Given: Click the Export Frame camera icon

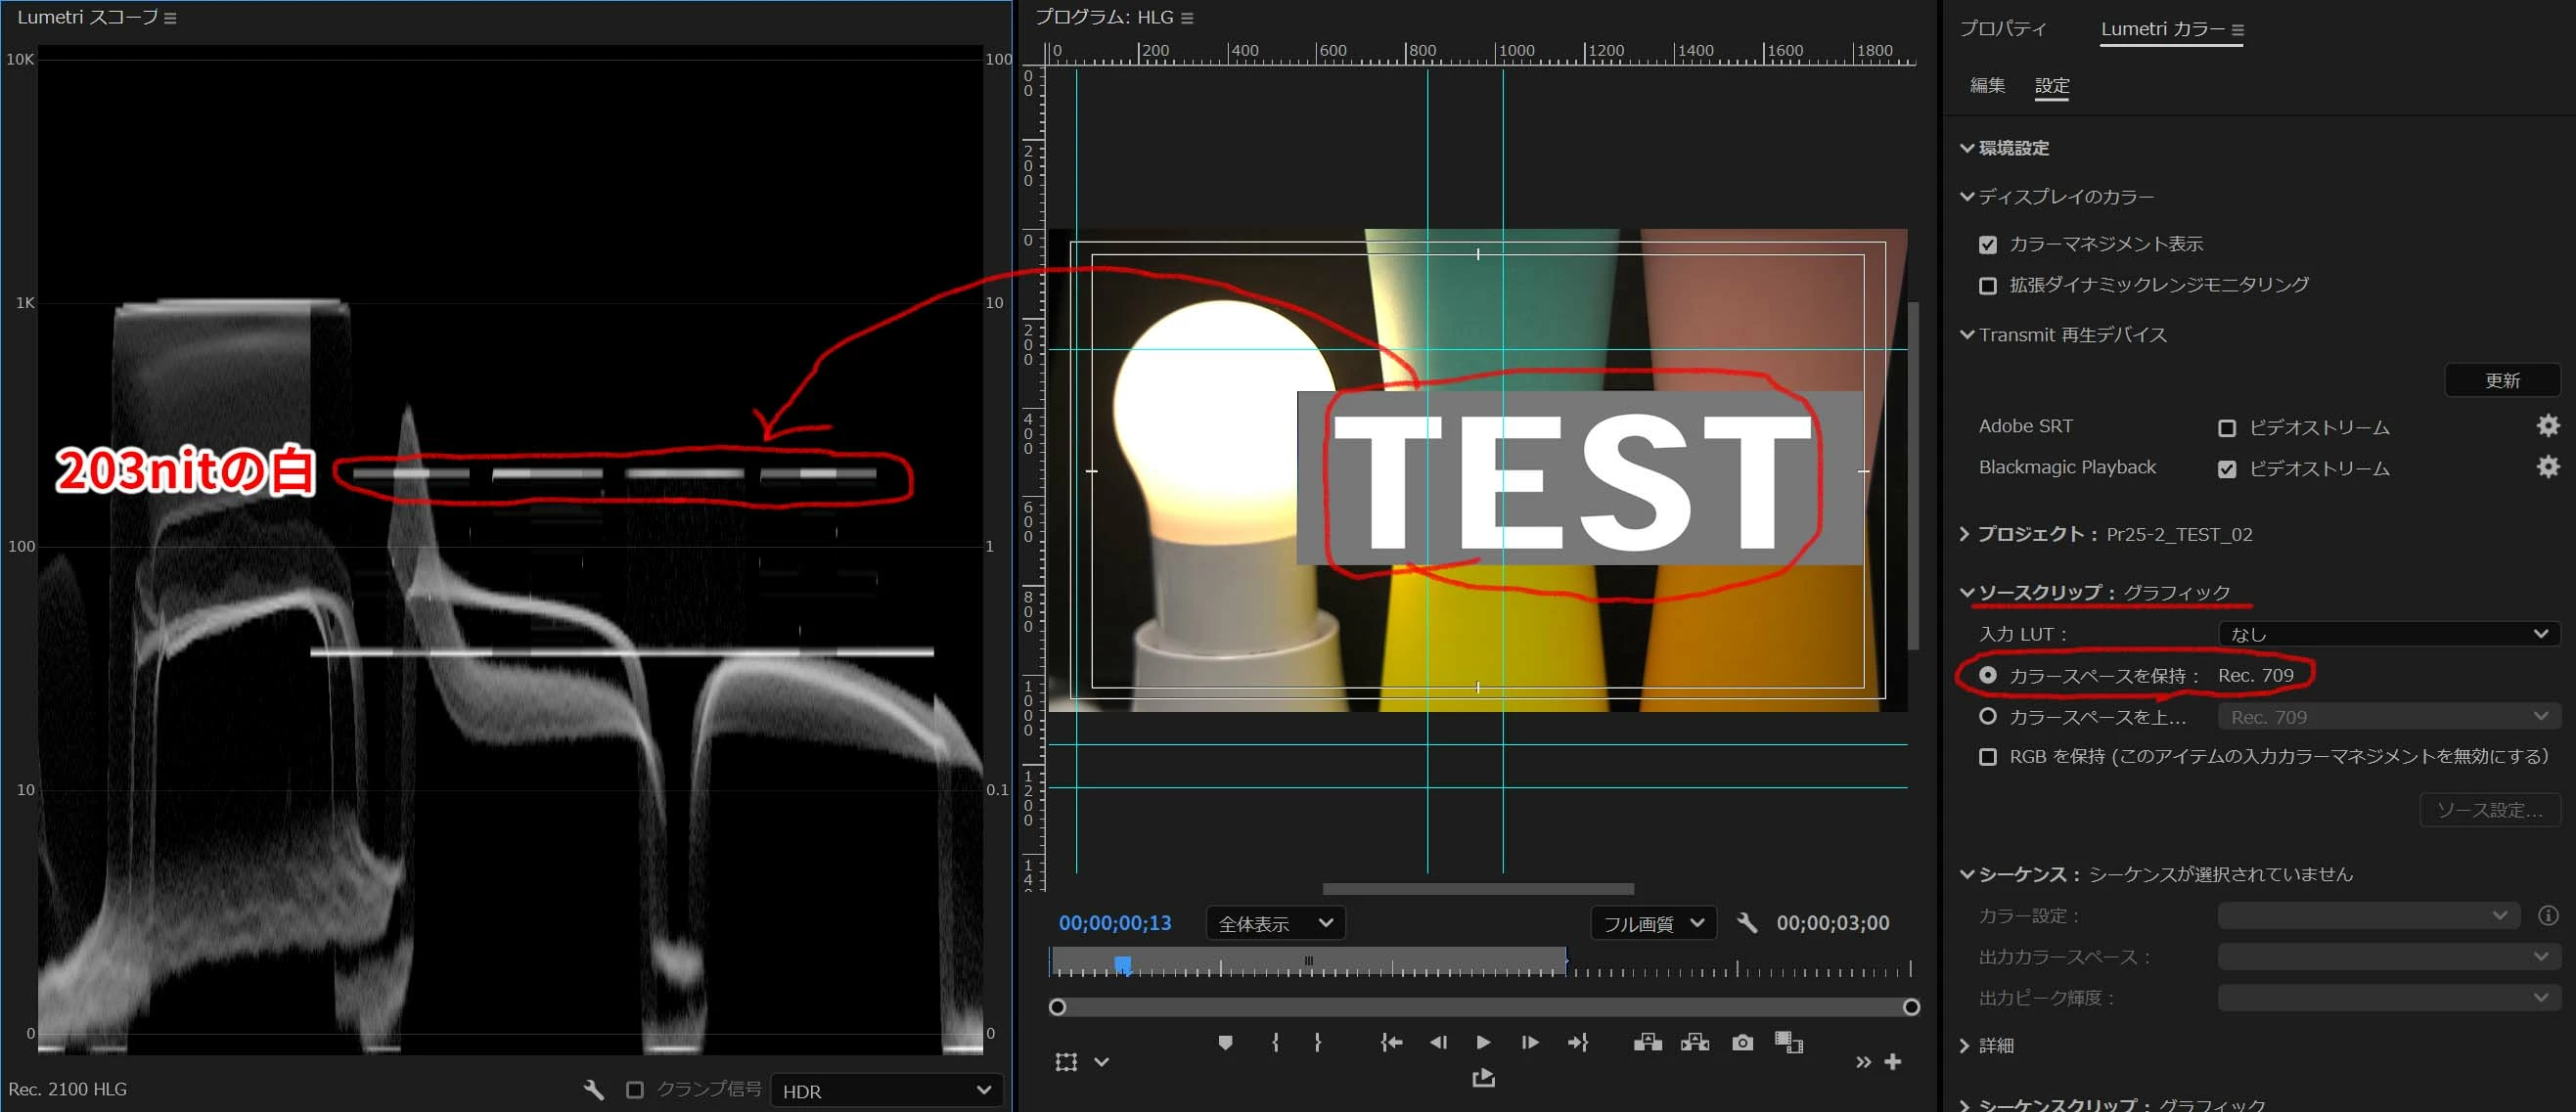Looking at the screenshot, I should pos(1742,1042).
